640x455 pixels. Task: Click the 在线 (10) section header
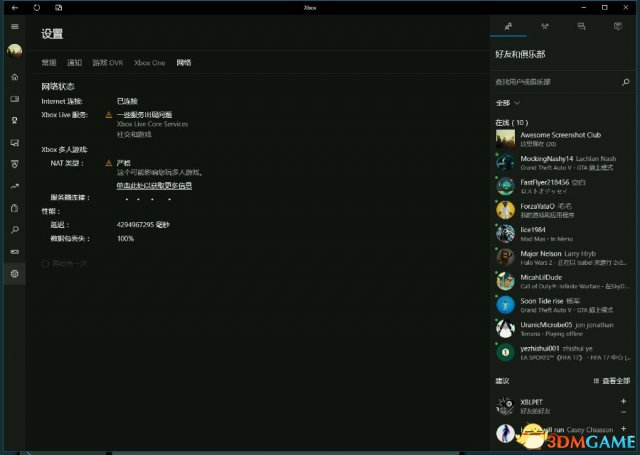click(511, 122)
